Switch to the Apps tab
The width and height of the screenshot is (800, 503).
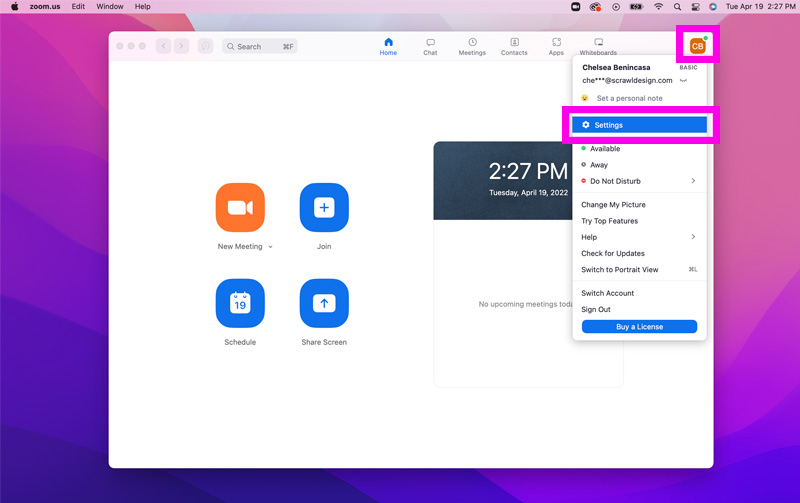(x=556, y=46)
